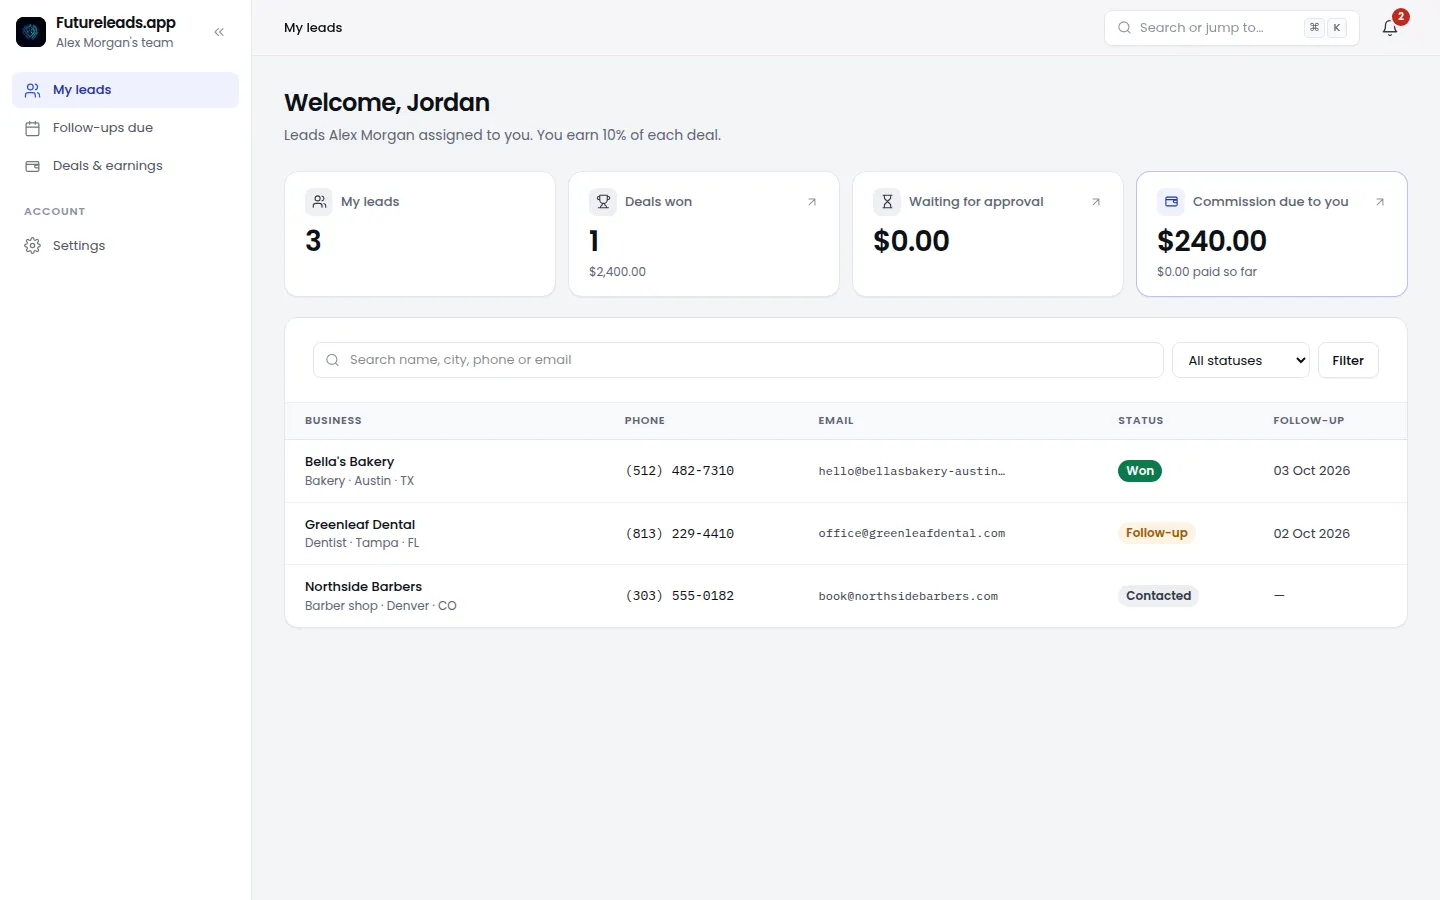Image resolution: width=1440 pixels, height=900 pixels.
Task: Click follow-up date 03 Oct 2026
Action: pyautogui.click(x=1312, y=471)
